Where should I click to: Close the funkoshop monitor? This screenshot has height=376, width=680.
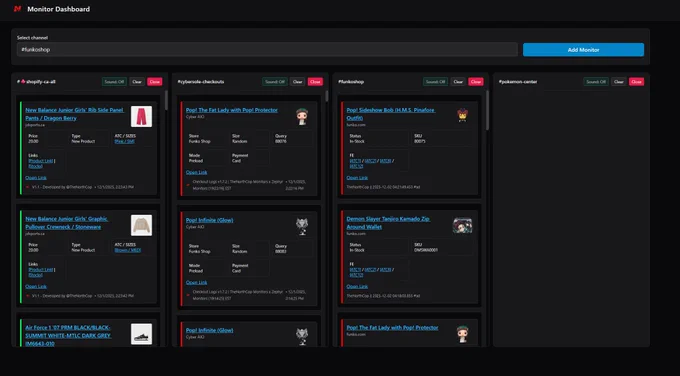pos(476,82)
